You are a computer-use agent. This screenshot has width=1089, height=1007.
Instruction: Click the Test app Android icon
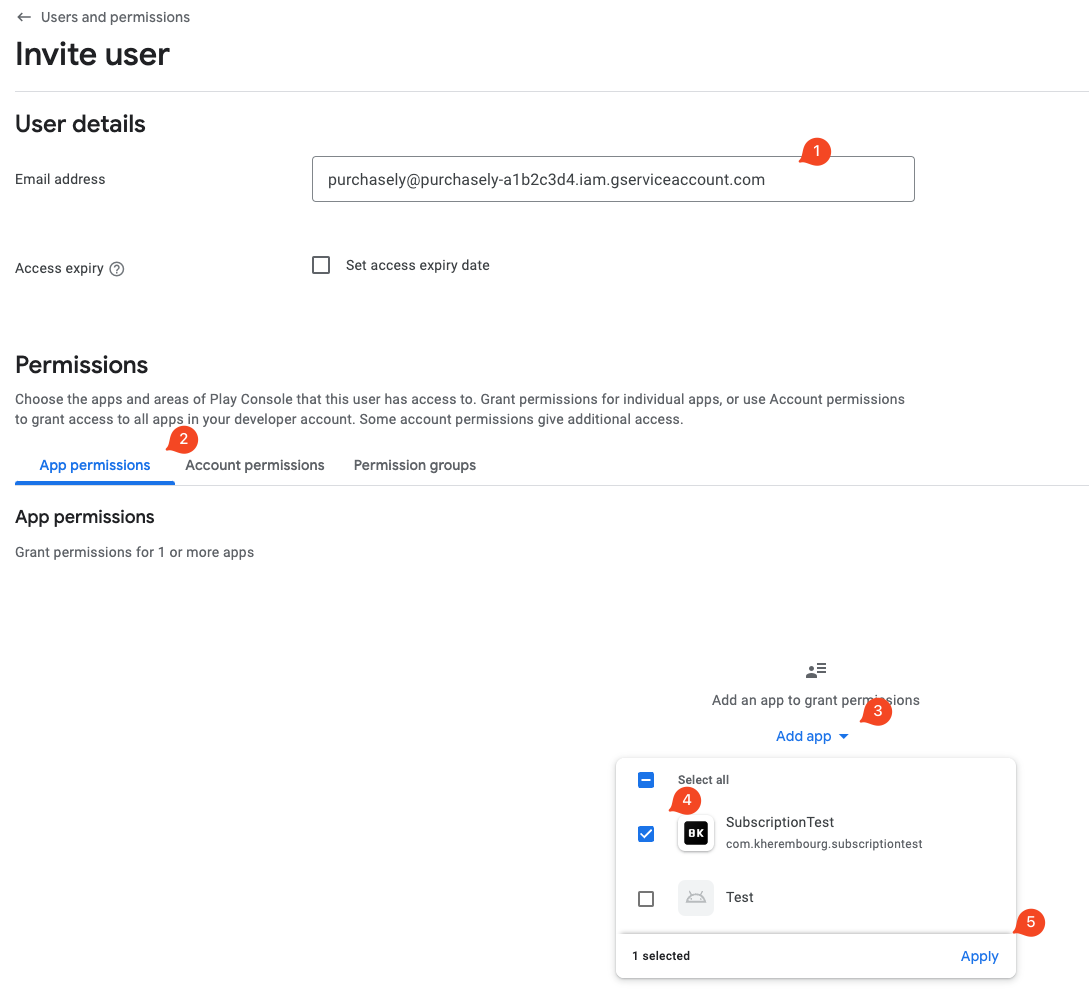pos(696,897)
